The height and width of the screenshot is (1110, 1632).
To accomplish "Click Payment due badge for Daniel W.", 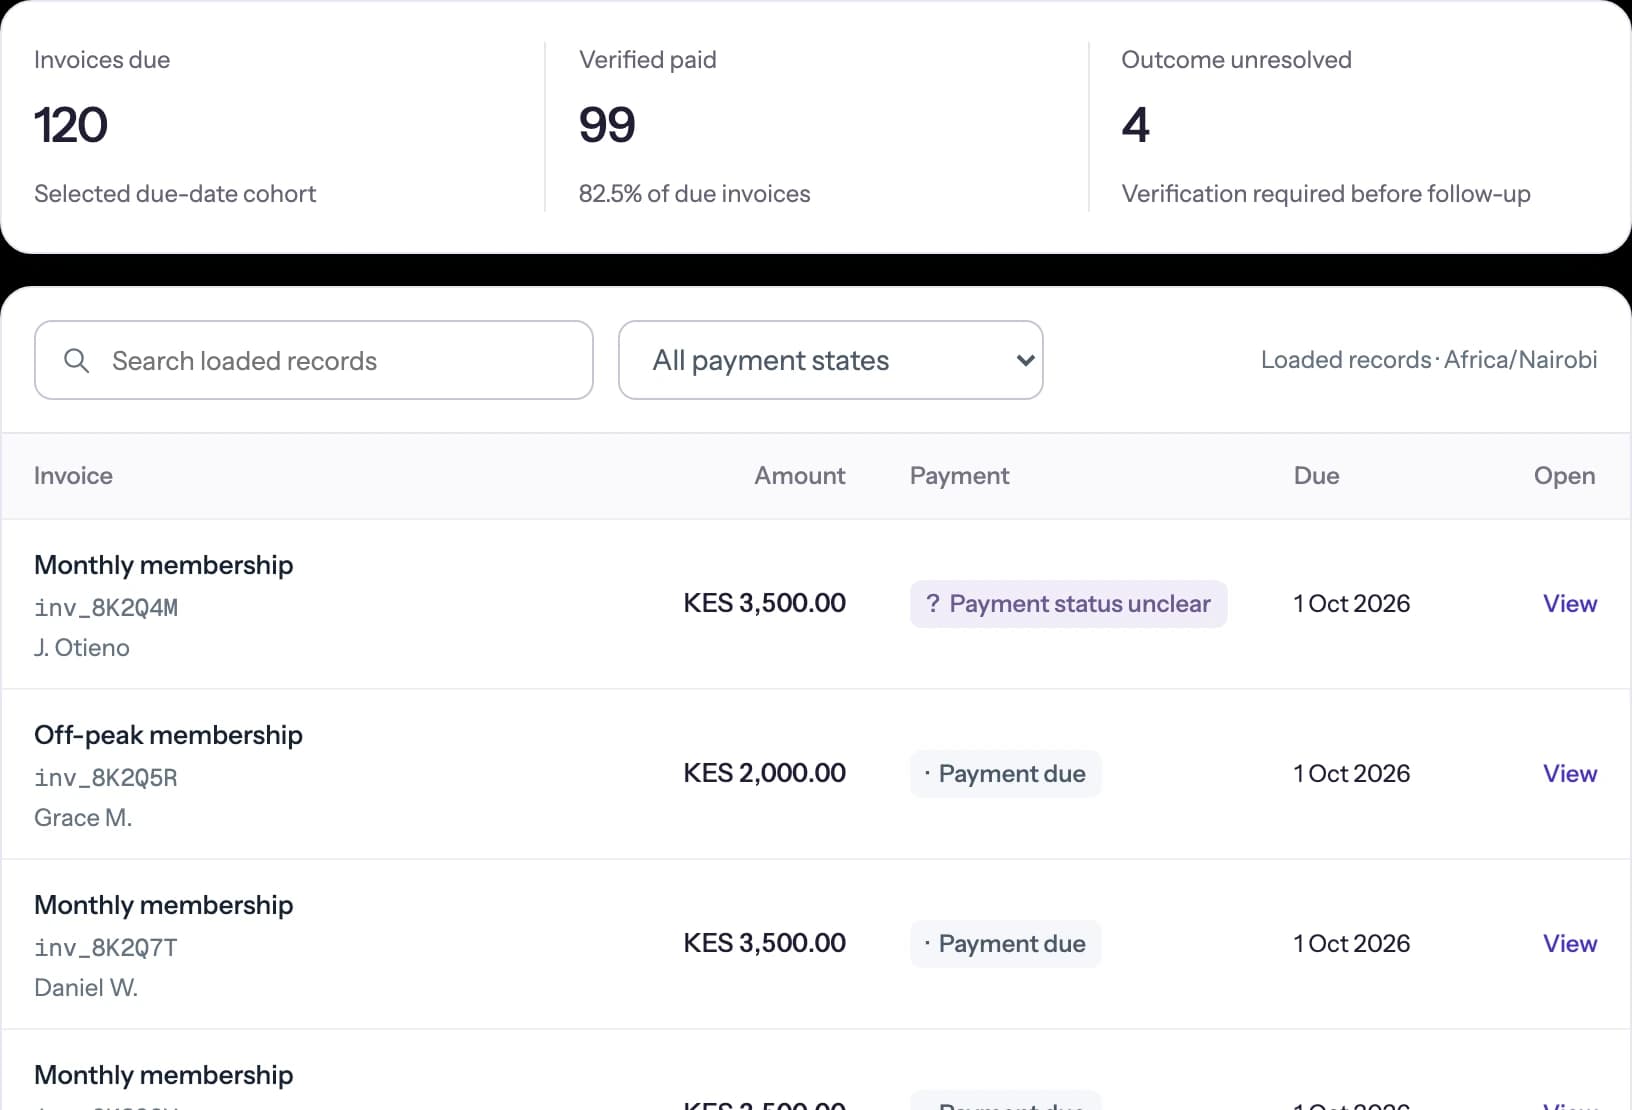I will pyautogui.click(x=1005, y=944).
